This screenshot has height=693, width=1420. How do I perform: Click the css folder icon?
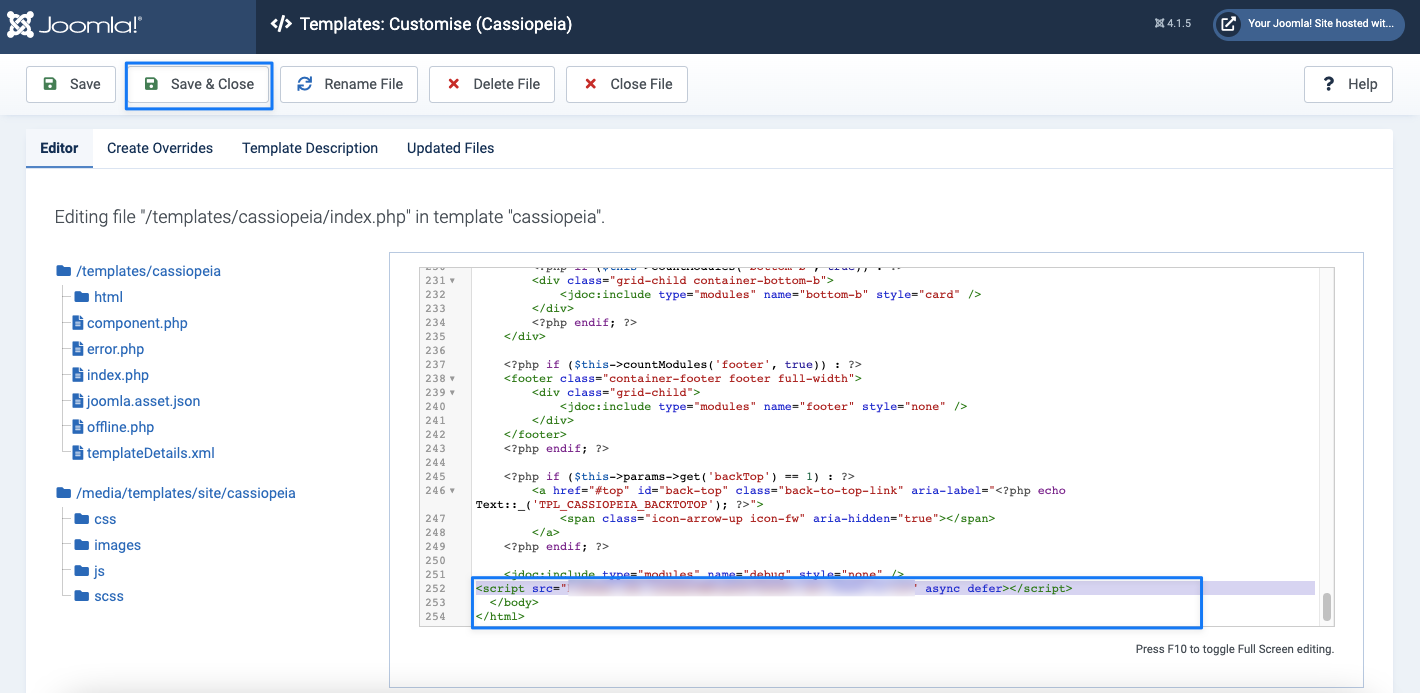coord(82,519)
